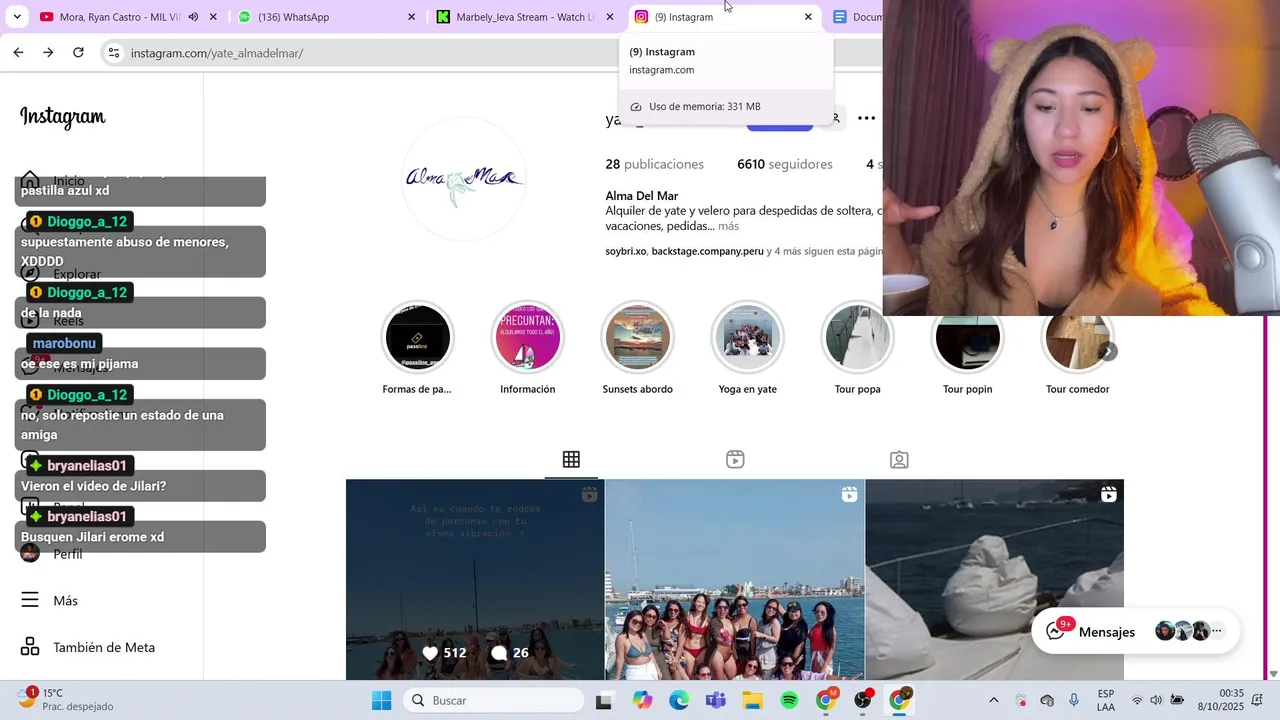Click 28 publicaciones count

(654, 164)
